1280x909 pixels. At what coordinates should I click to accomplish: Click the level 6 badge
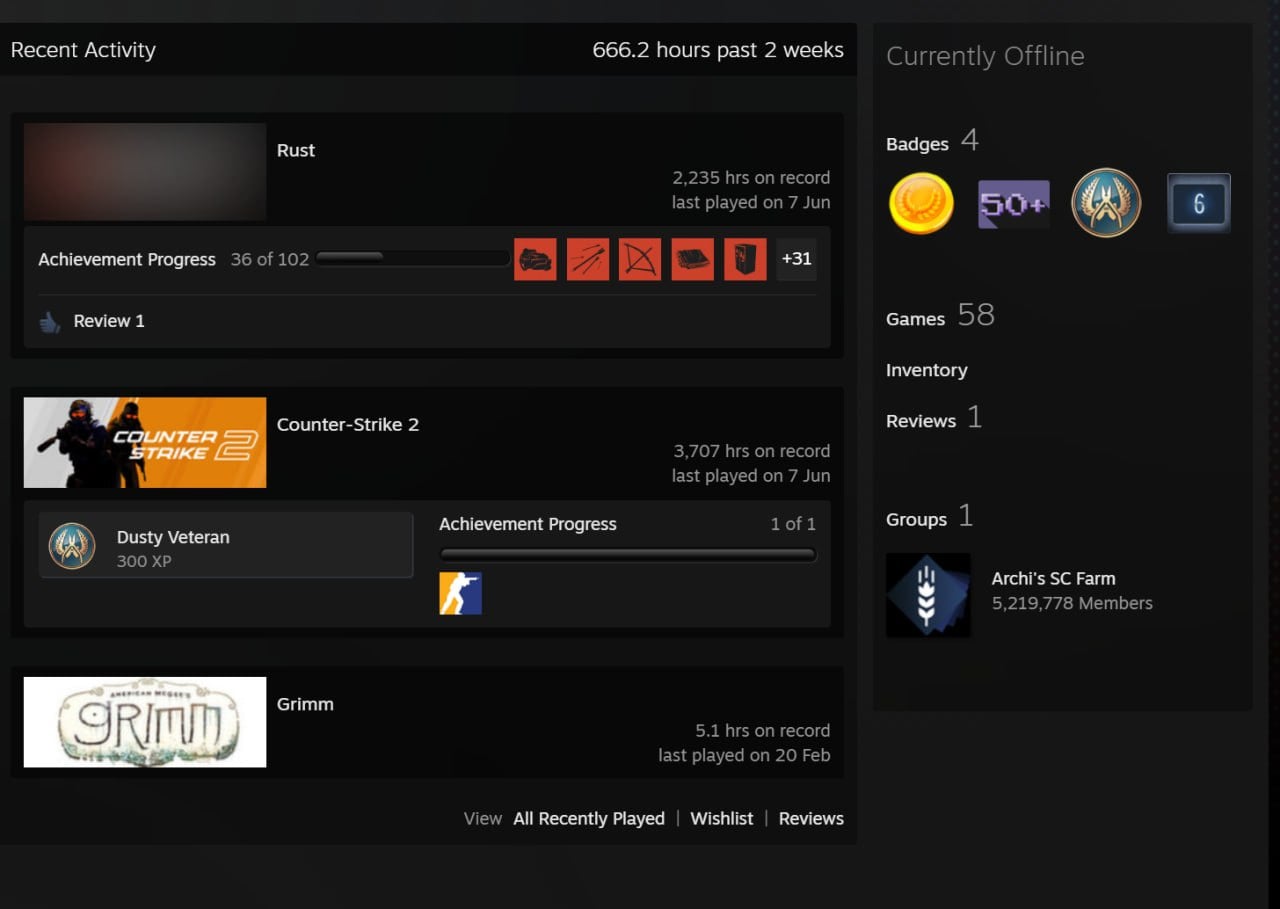click(1199, 204)
